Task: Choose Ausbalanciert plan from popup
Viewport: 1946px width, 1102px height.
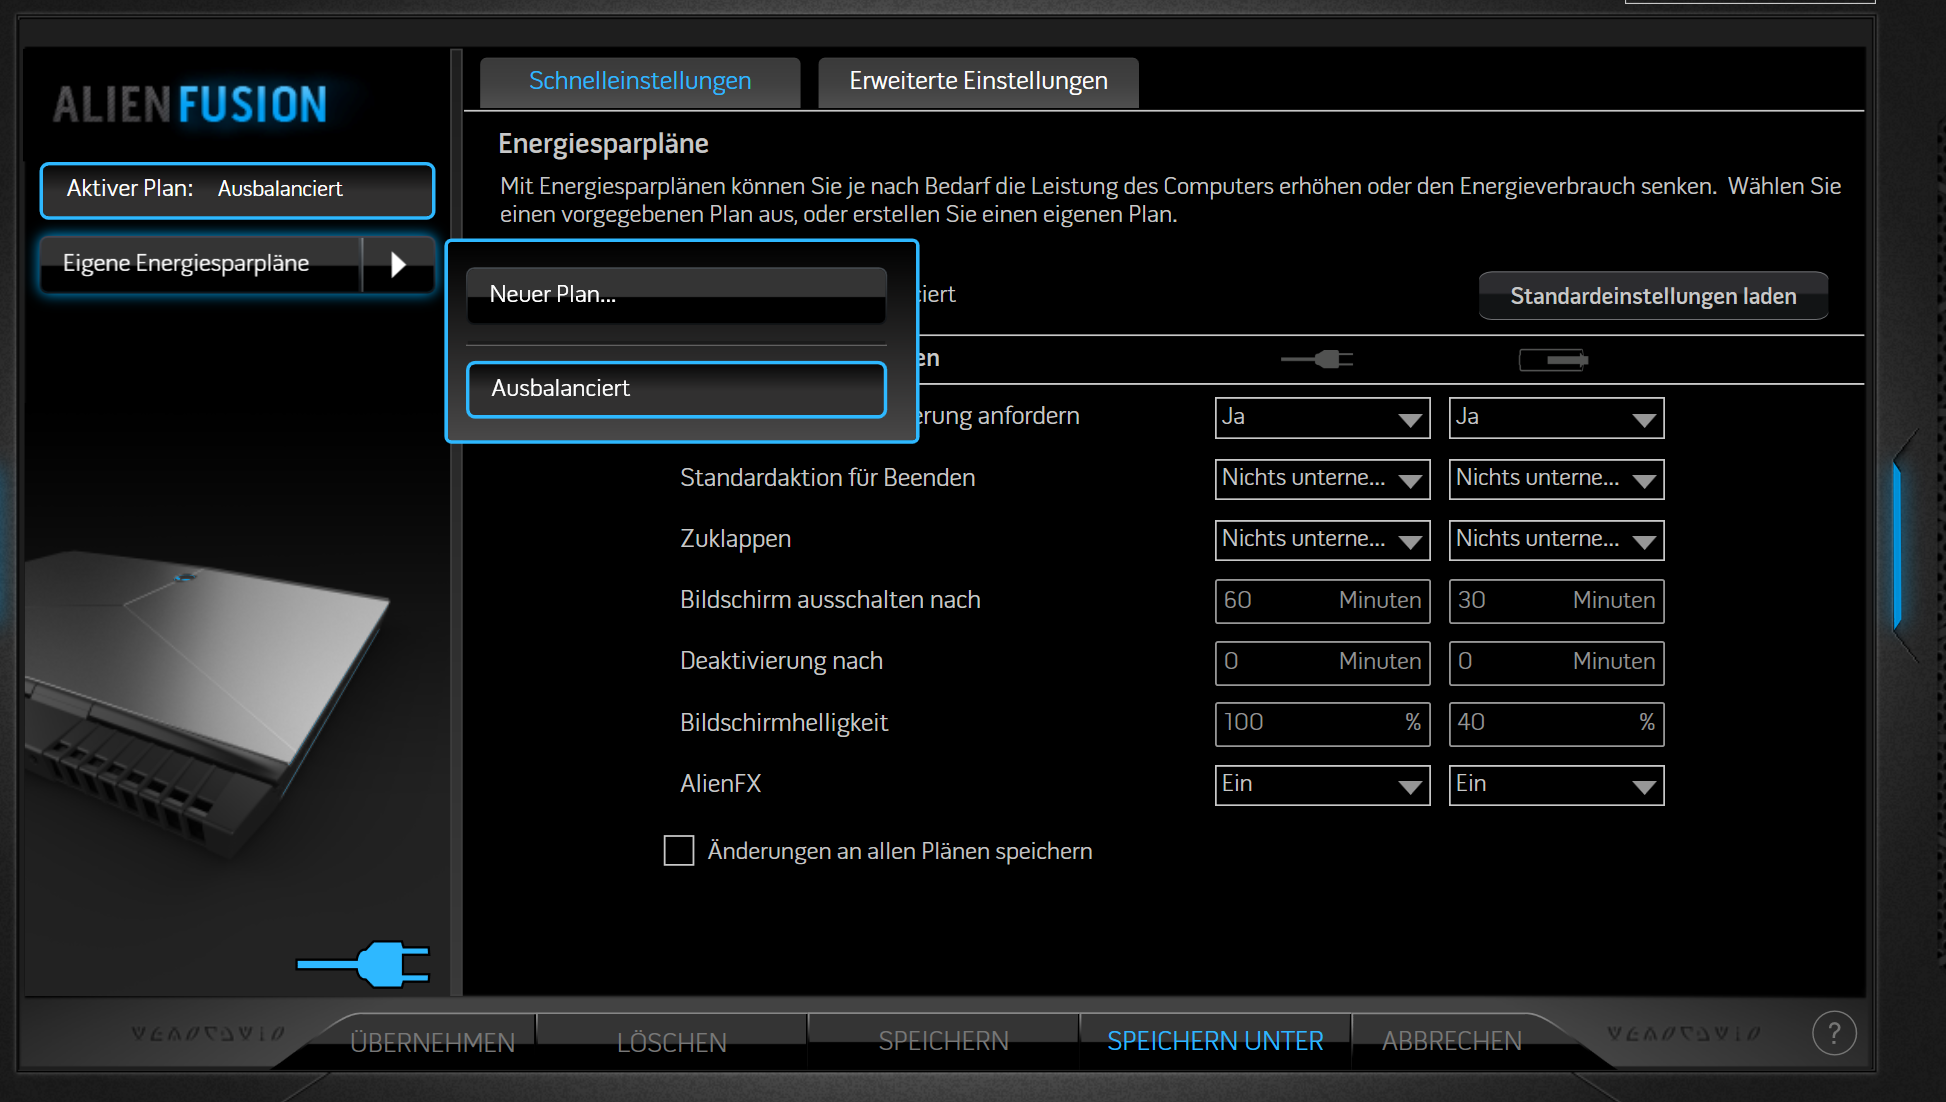Action: coord(676,389)
